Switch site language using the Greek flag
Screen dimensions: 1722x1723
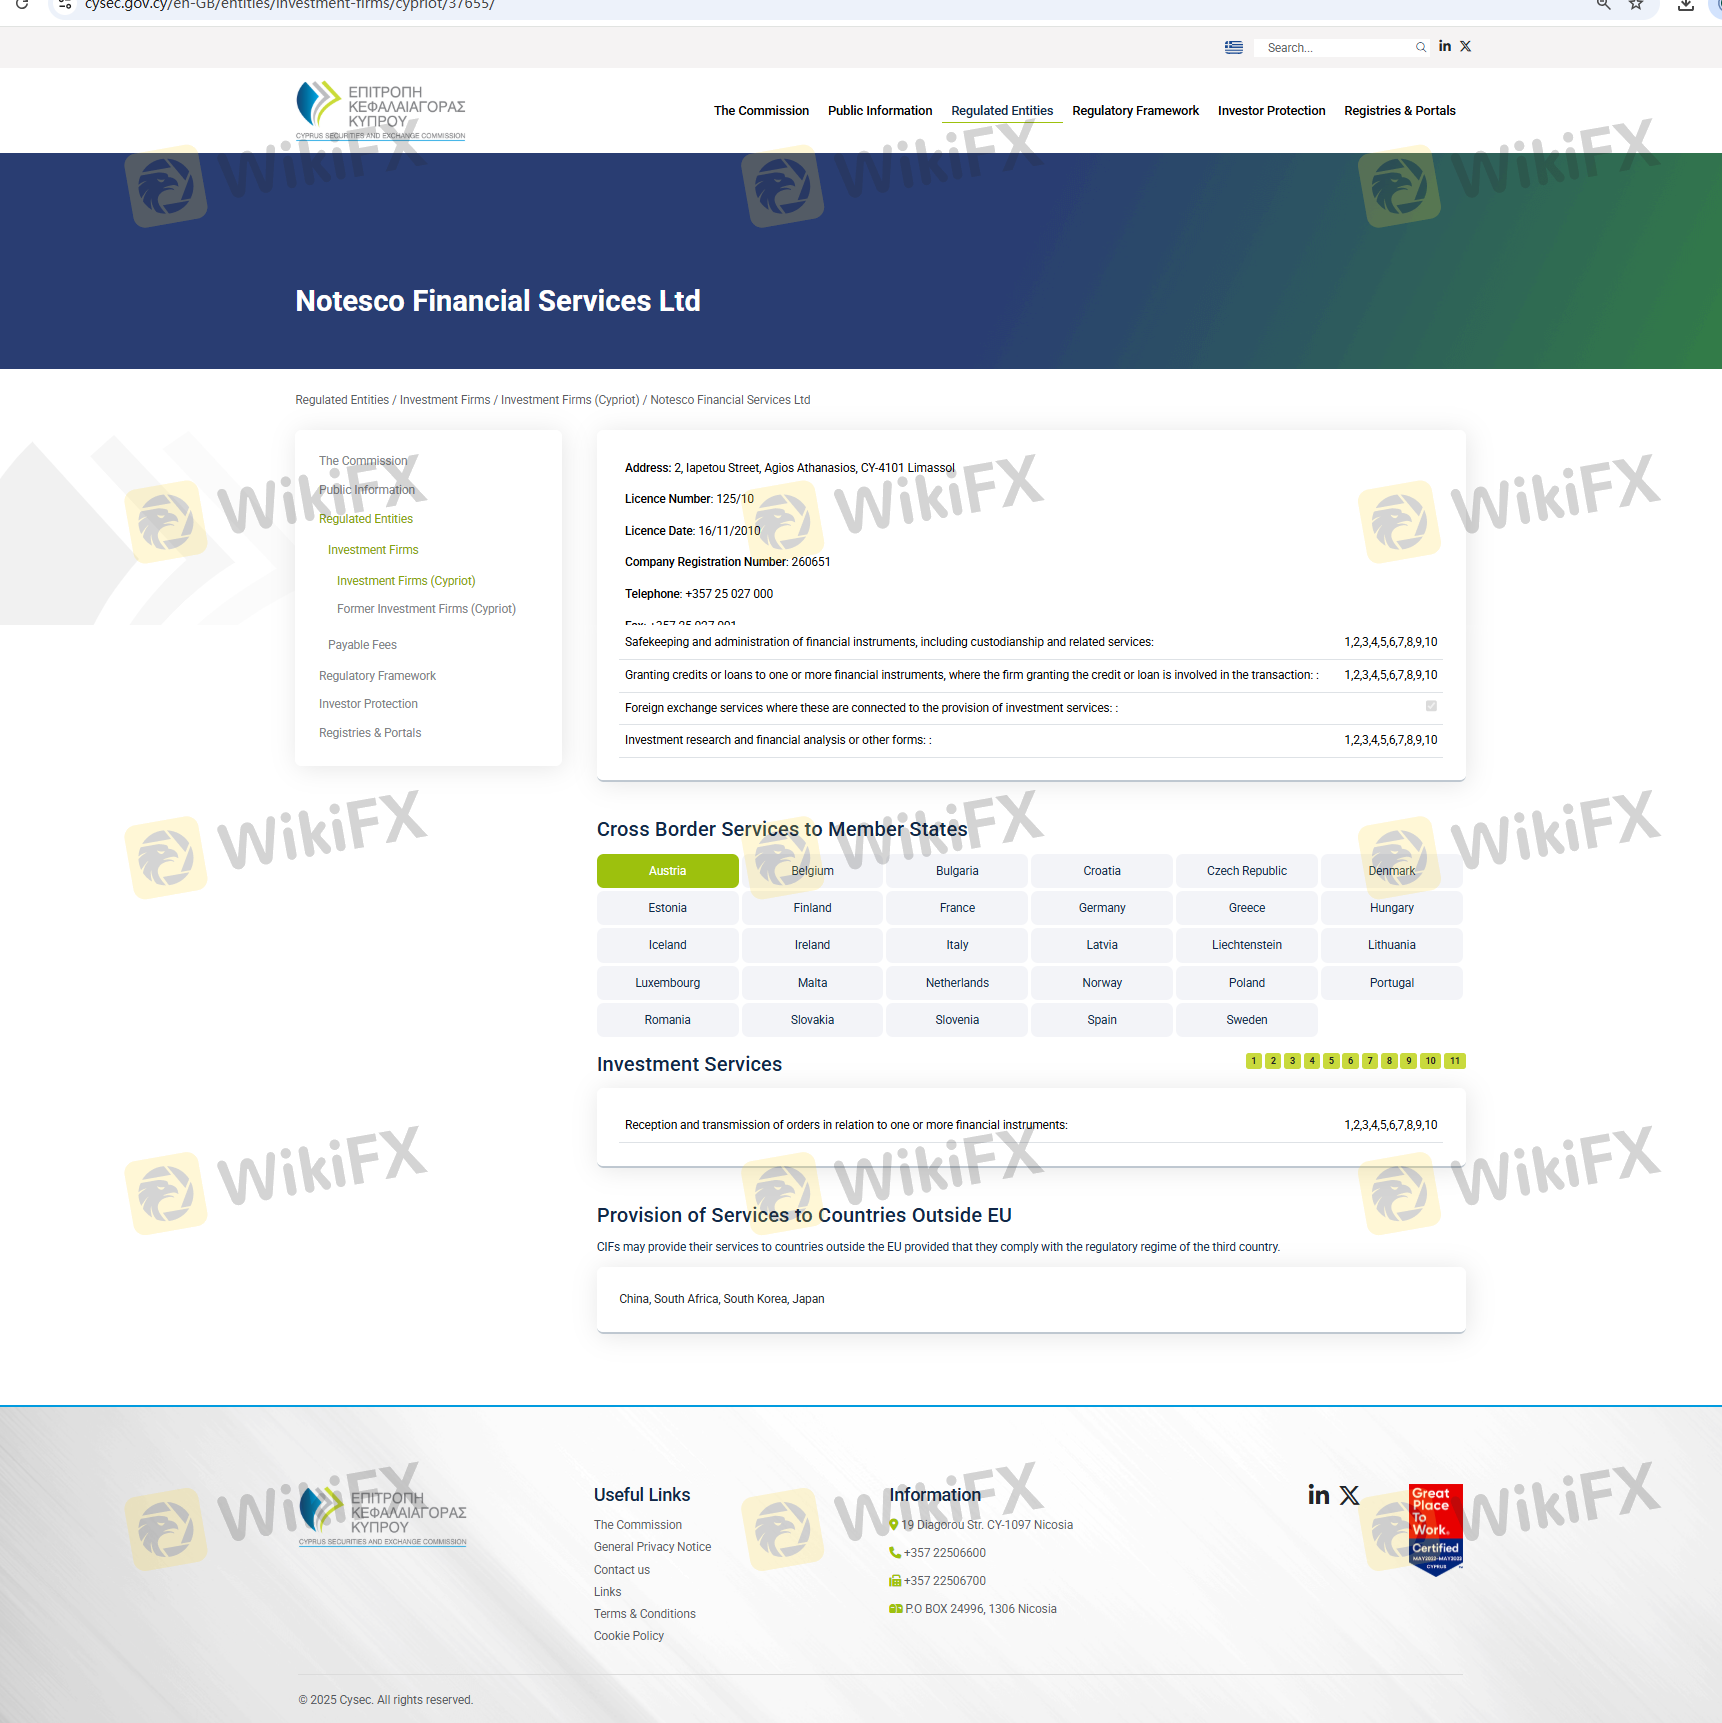pyautogui.click(x=1234, y=47)
